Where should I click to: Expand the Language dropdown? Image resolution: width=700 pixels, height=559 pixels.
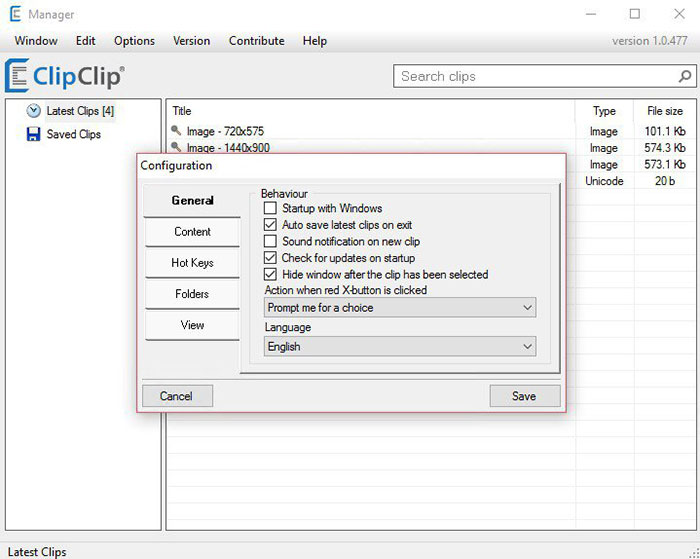pyautogui.click(x=400, y=347)
